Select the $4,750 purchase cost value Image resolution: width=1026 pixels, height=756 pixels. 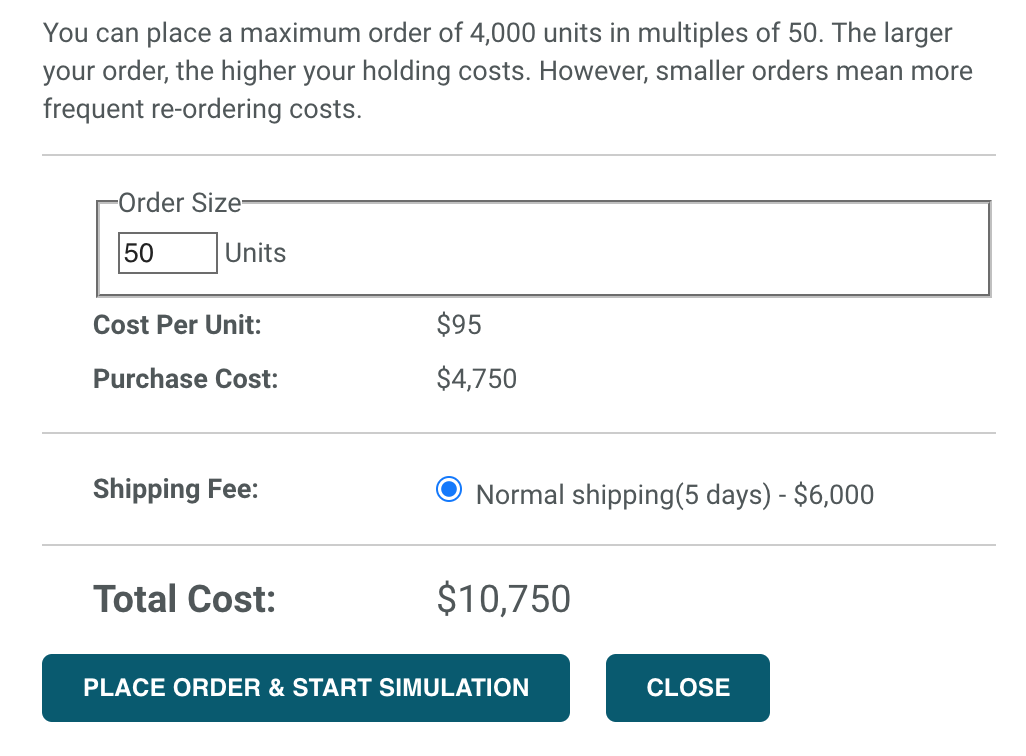pyautogui.click(x=476, y=379)
